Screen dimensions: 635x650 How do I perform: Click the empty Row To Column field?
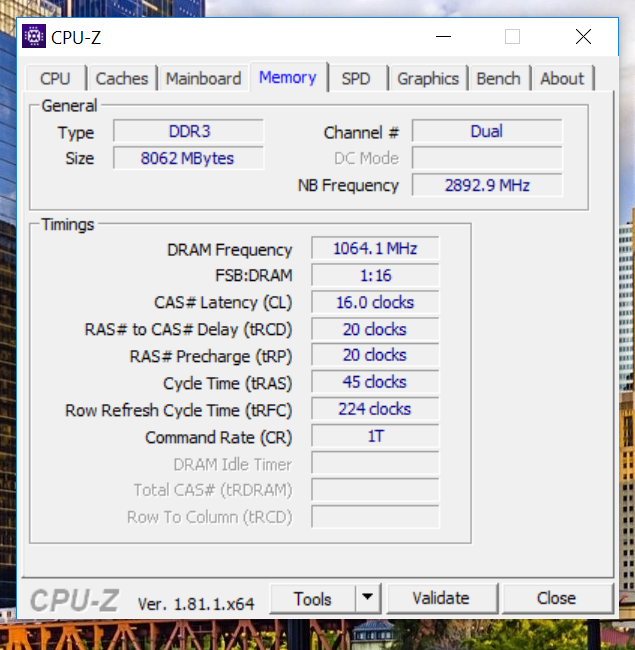coord(375,517)
